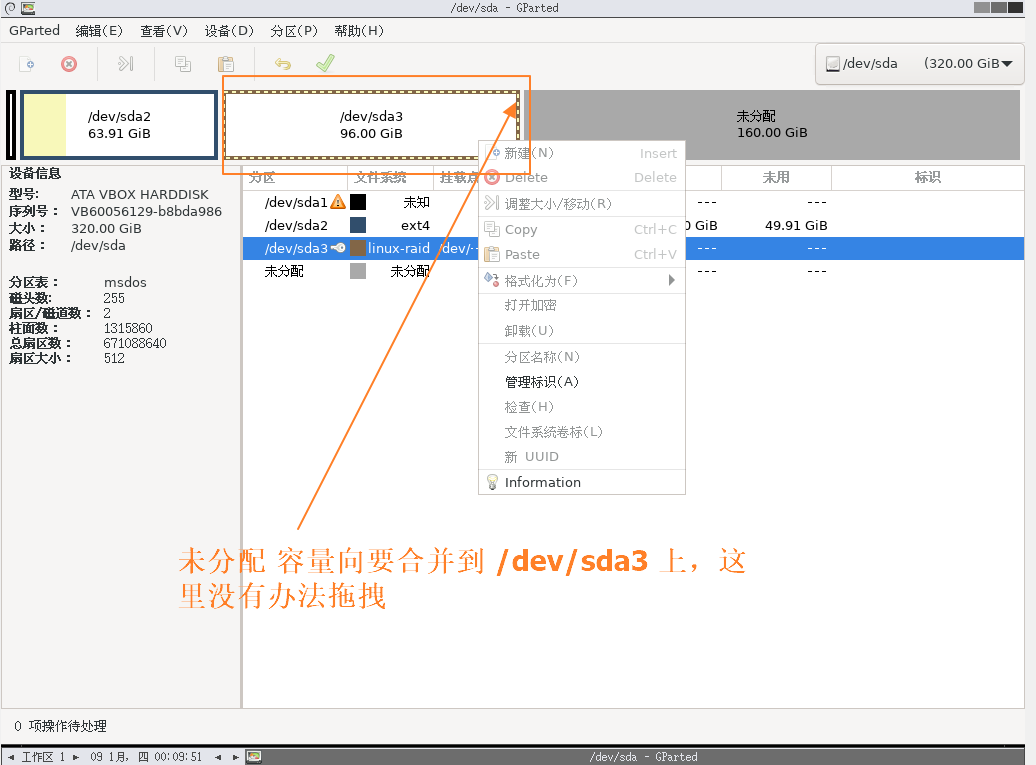Viewport: 1036px width, 765px height.
Task: Click the /dev/sda - GParted taskbar entry
Action: tap(643, 756)
